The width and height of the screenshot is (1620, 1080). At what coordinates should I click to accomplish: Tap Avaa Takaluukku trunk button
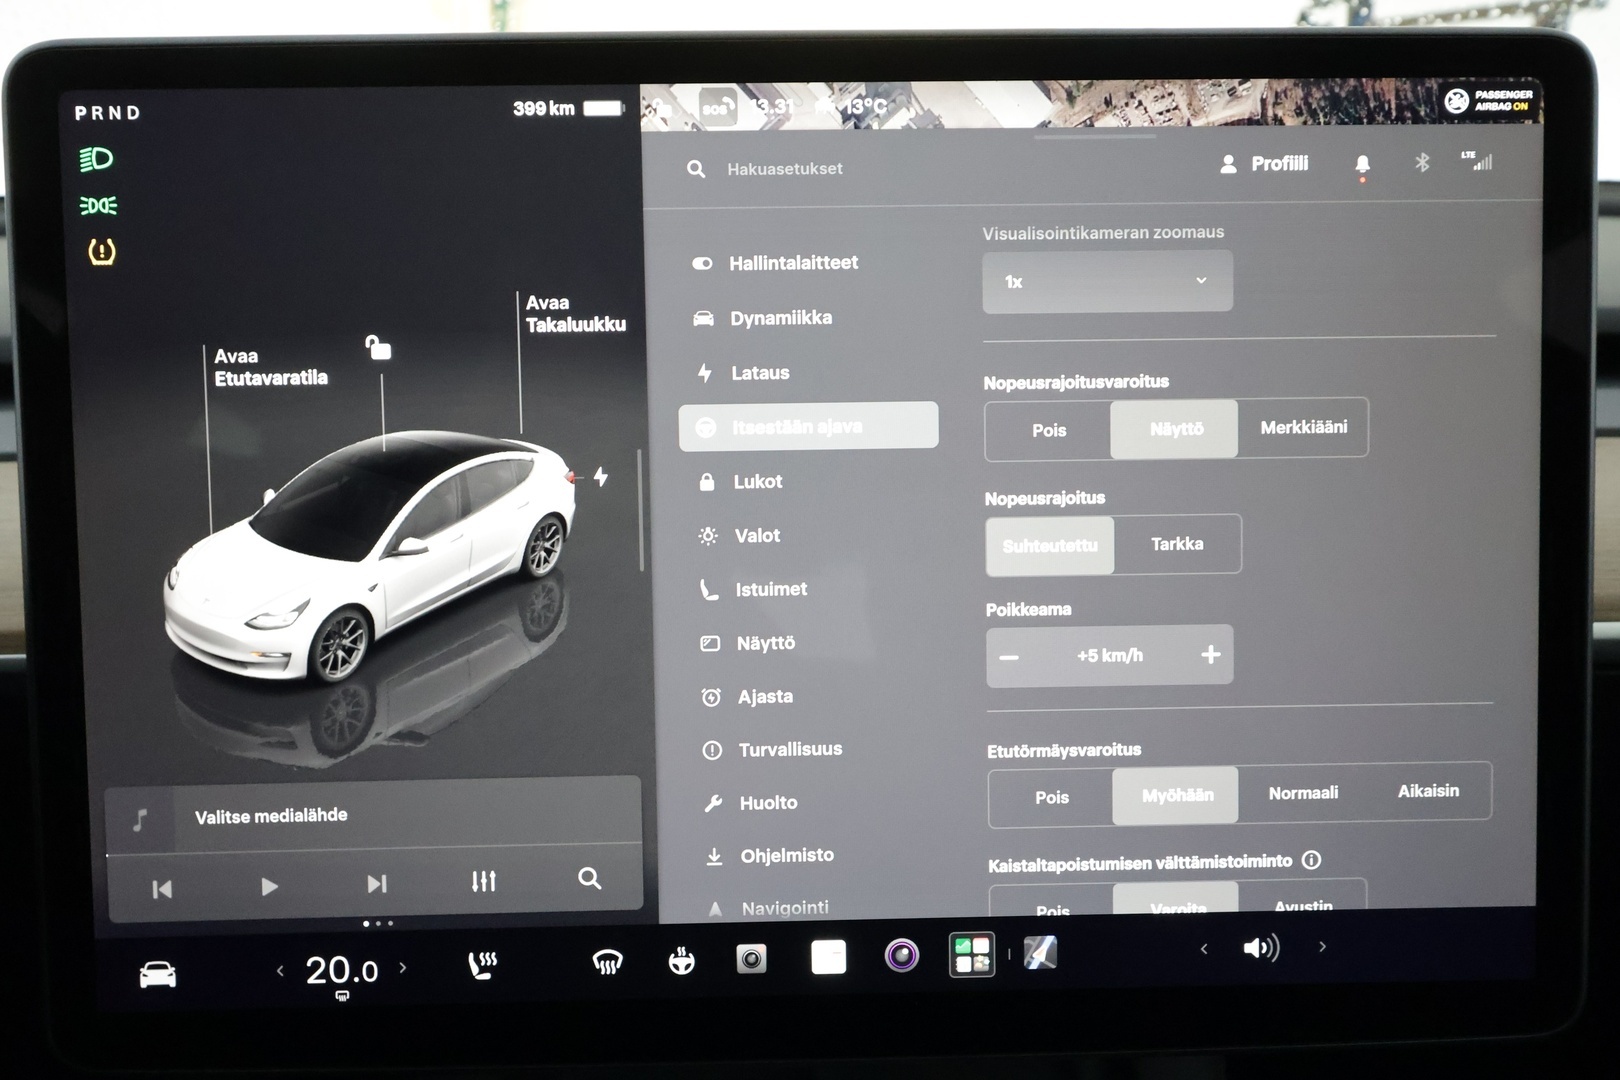coord(575,313)
